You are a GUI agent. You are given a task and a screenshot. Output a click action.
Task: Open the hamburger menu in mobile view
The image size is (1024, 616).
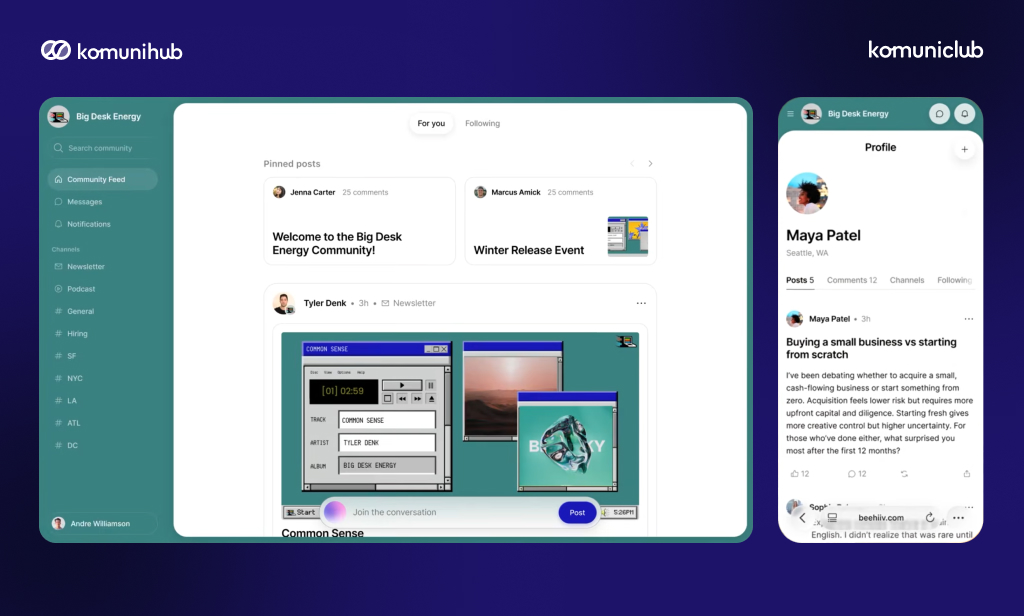(x=790, y=114)
